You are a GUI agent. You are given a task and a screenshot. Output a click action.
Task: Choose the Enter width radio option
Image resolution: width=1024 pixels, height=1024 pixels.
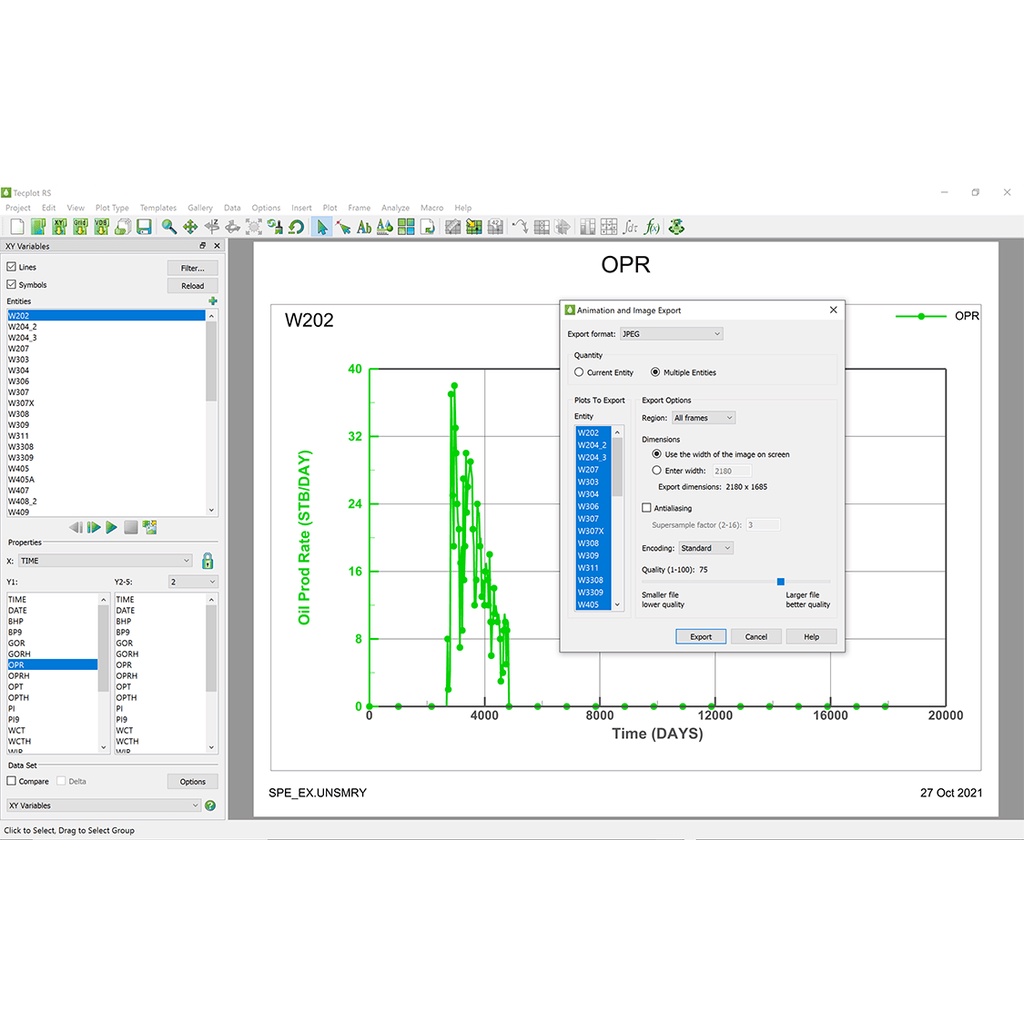click(656, 470)
